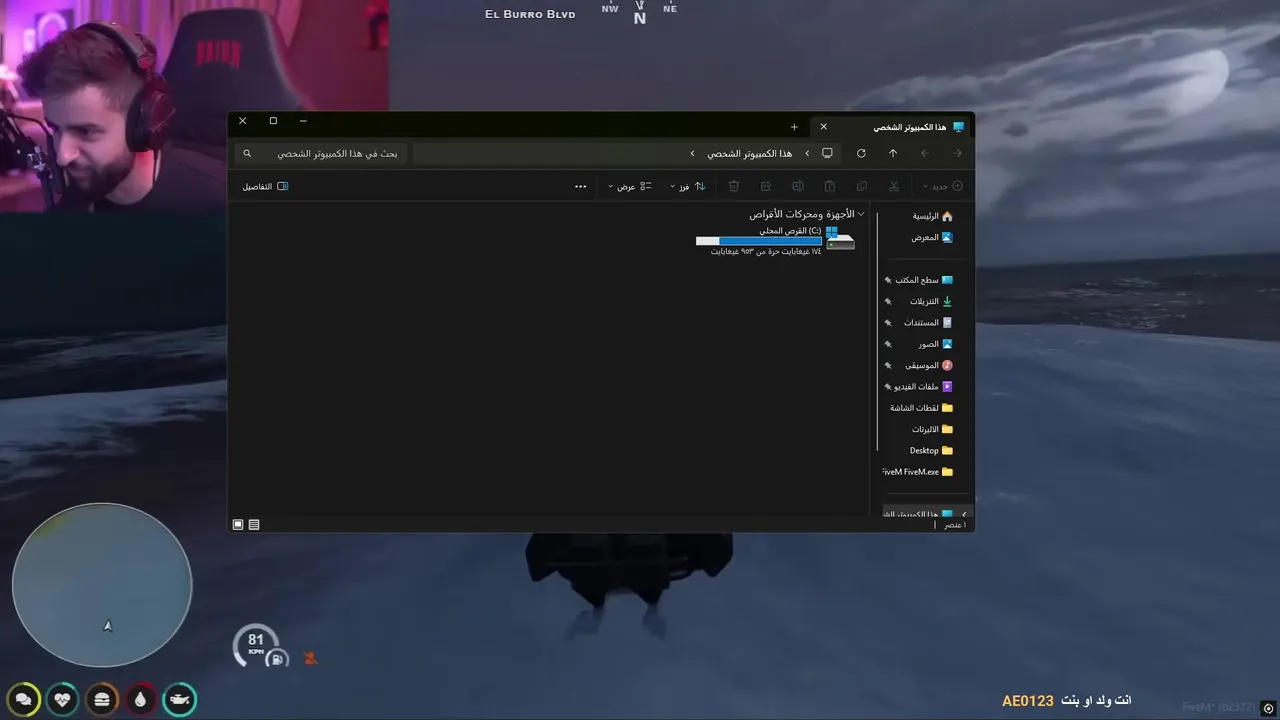The width and height of the screenshot is (1280, 720).
Task: Open 'لقطات الشاشة' folder in the sidebar
Action: tap(921, 408)
